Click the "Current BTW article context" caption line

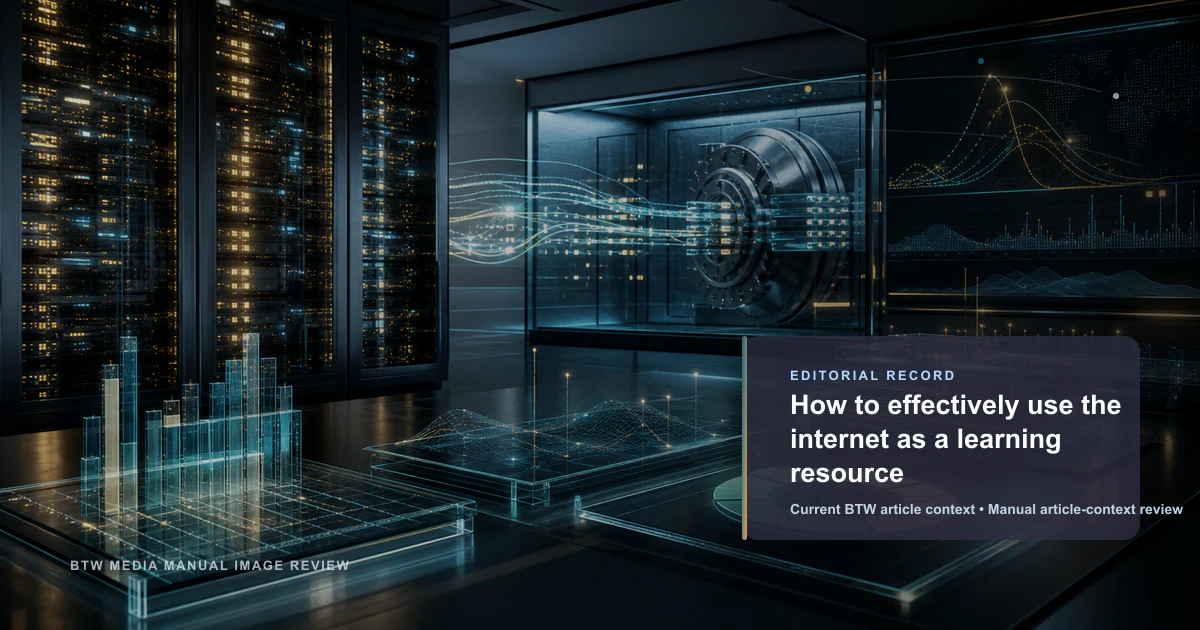986,510
